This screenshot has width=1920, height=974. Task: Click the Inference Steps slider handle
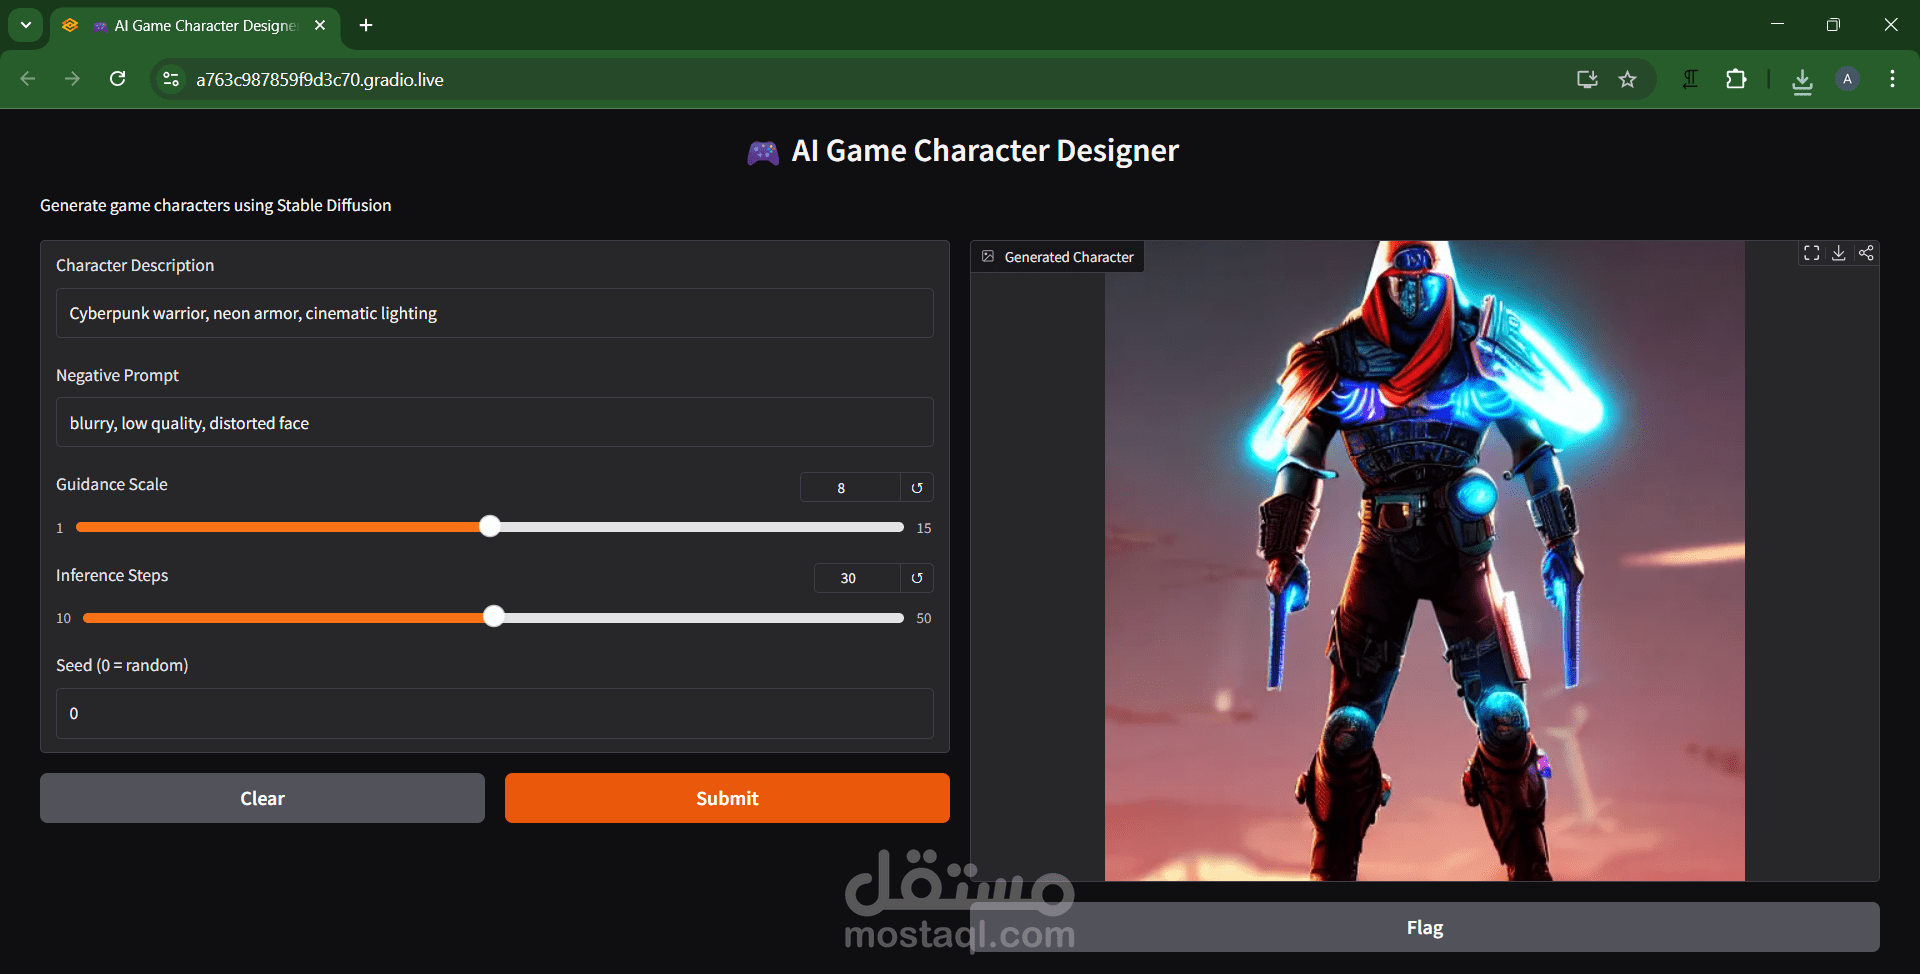(493, 616)
